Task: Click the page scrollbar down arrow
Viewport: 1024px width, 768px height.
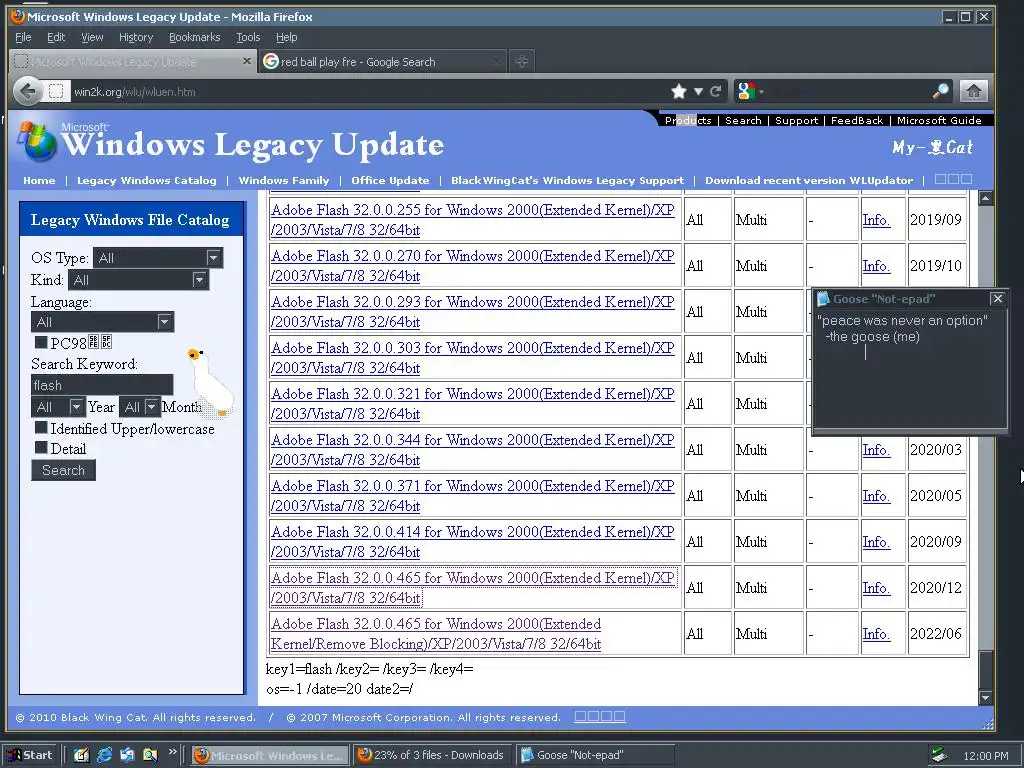Action: (x=985, y=698)
